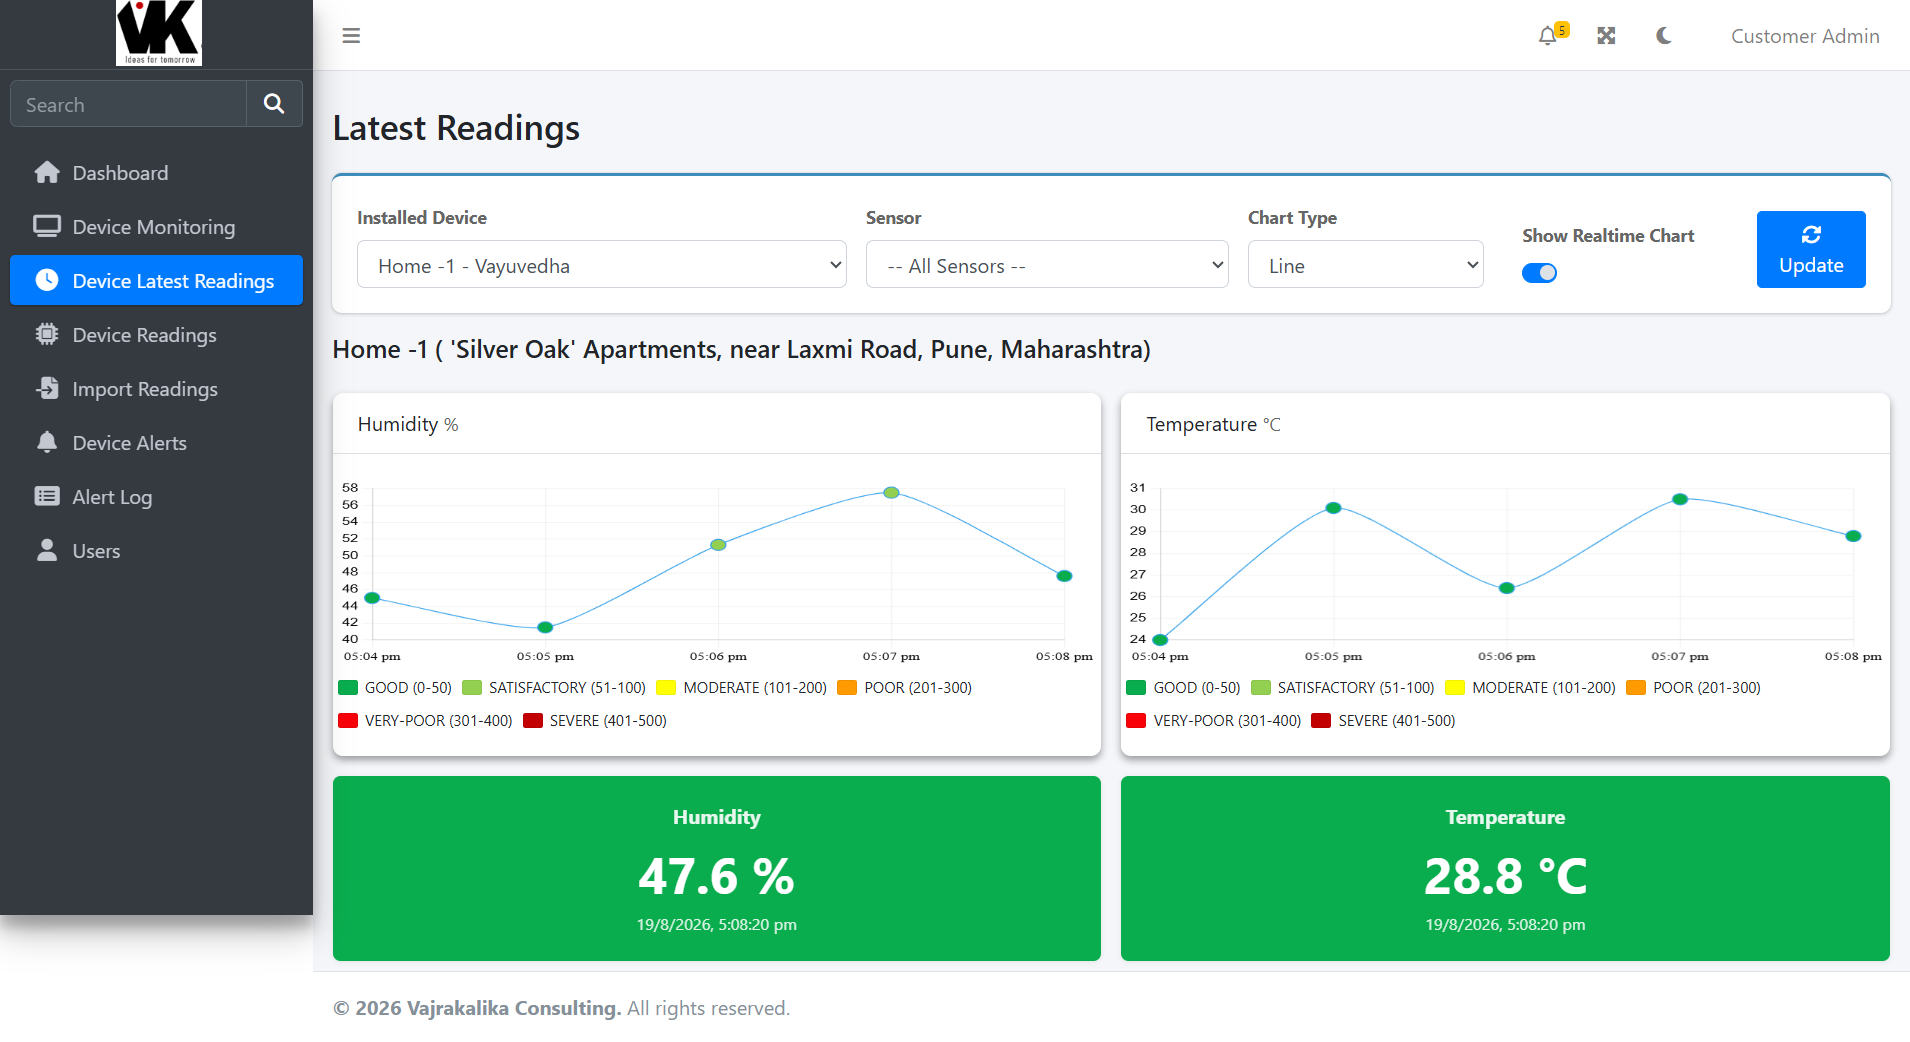
Task: Toggle SEVERE legend in Humidity chart
Action: (595, 721)
